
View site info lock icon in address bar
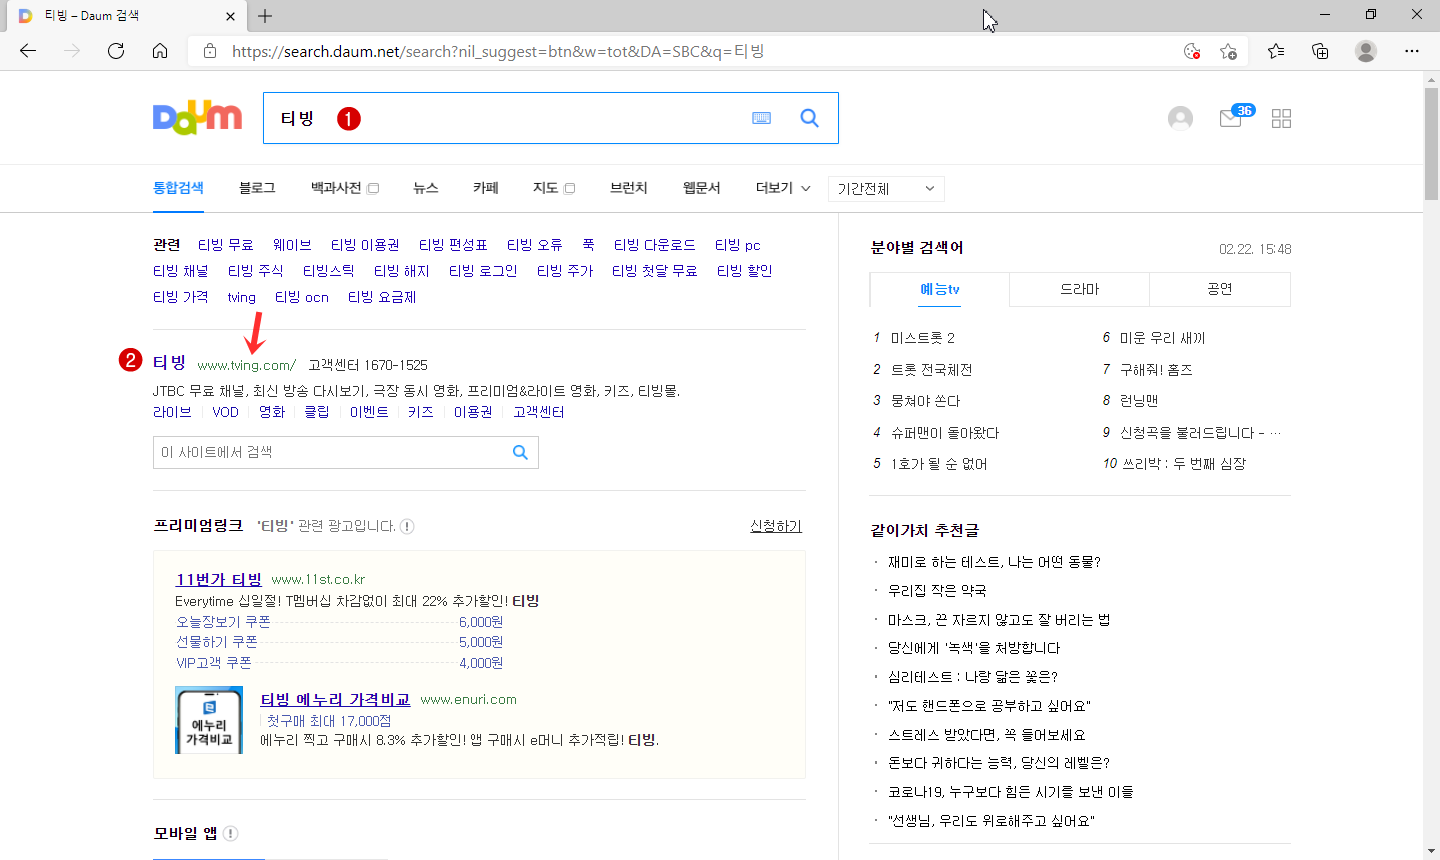pyautogui.click(x=210, y=51)
